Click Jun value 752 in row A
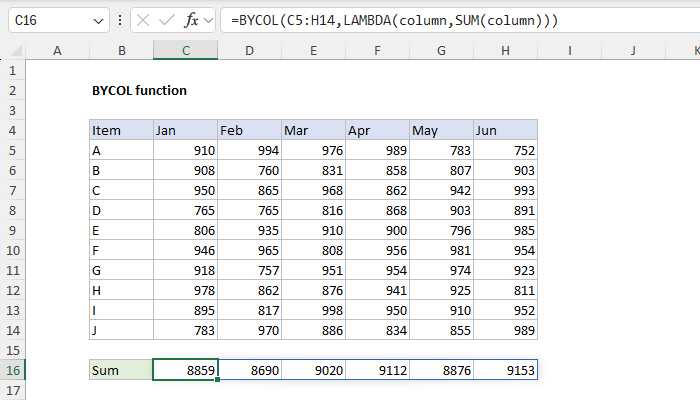The image size is (700, 400). 505,150
